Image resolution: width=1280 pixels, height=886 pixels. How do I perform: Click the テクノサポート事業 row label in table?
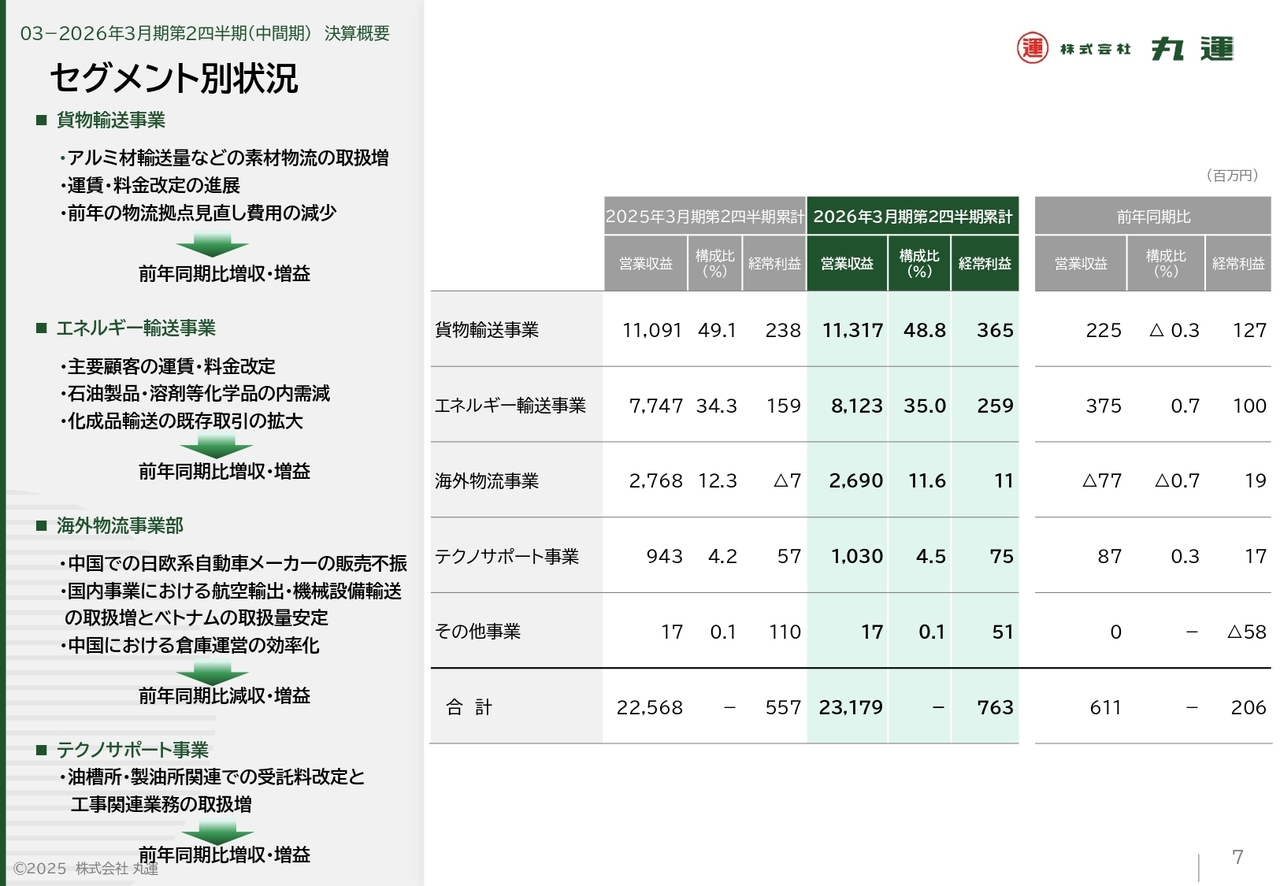[507, 557]
